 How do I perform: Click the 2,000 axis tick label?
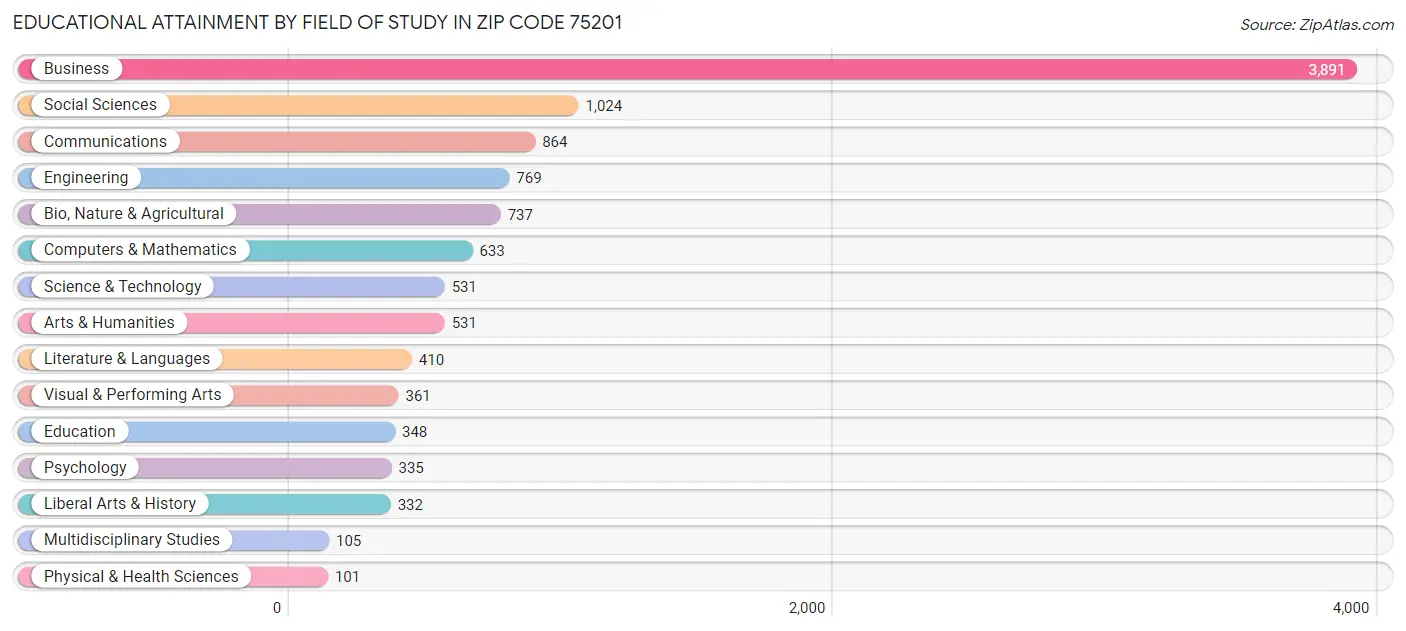(807, 608)
